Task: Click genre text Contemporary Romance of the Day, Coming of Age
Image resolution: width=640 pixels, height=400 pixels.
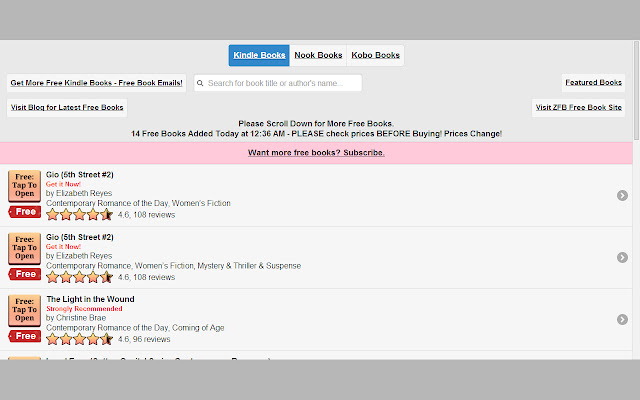Action: click(135, 328)
